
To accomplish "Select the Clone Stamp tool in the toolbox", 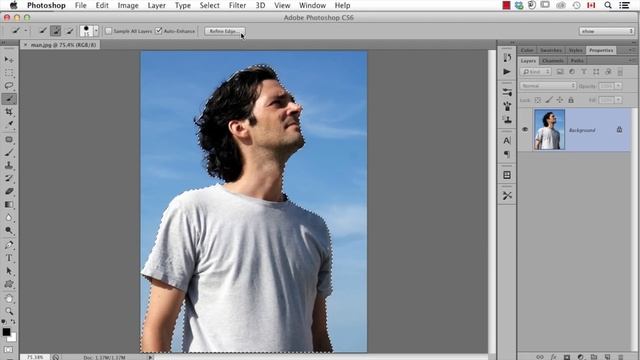I will 9,166.
